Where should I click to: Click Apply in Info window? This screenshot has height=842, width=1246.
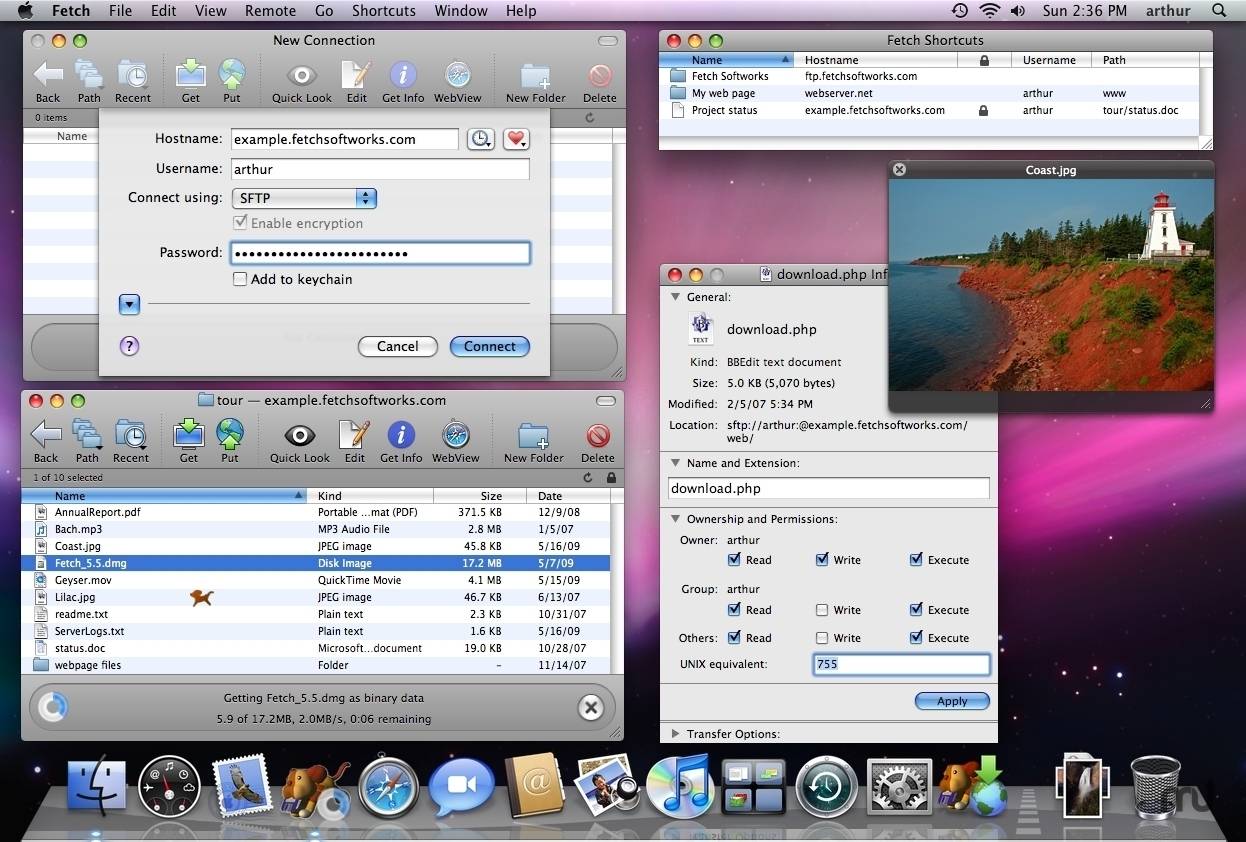tap(952, 701)
